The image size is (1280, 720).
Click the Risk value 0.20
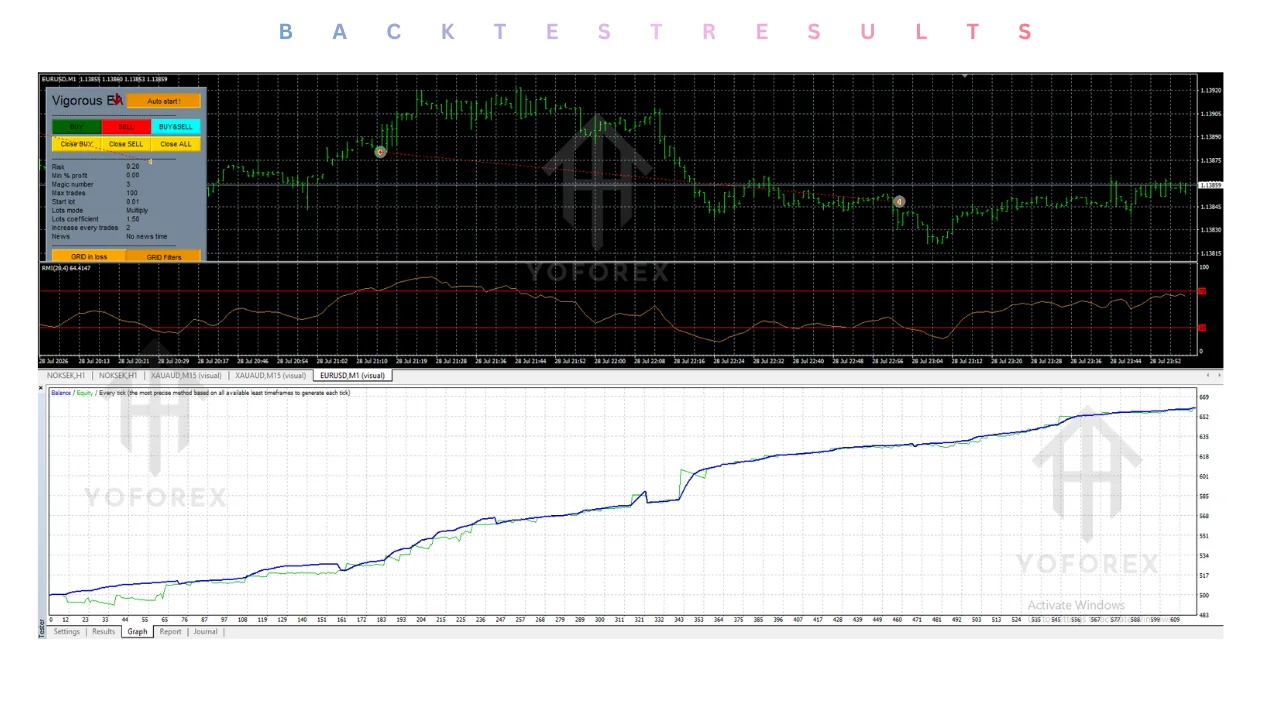coord(133,167)
